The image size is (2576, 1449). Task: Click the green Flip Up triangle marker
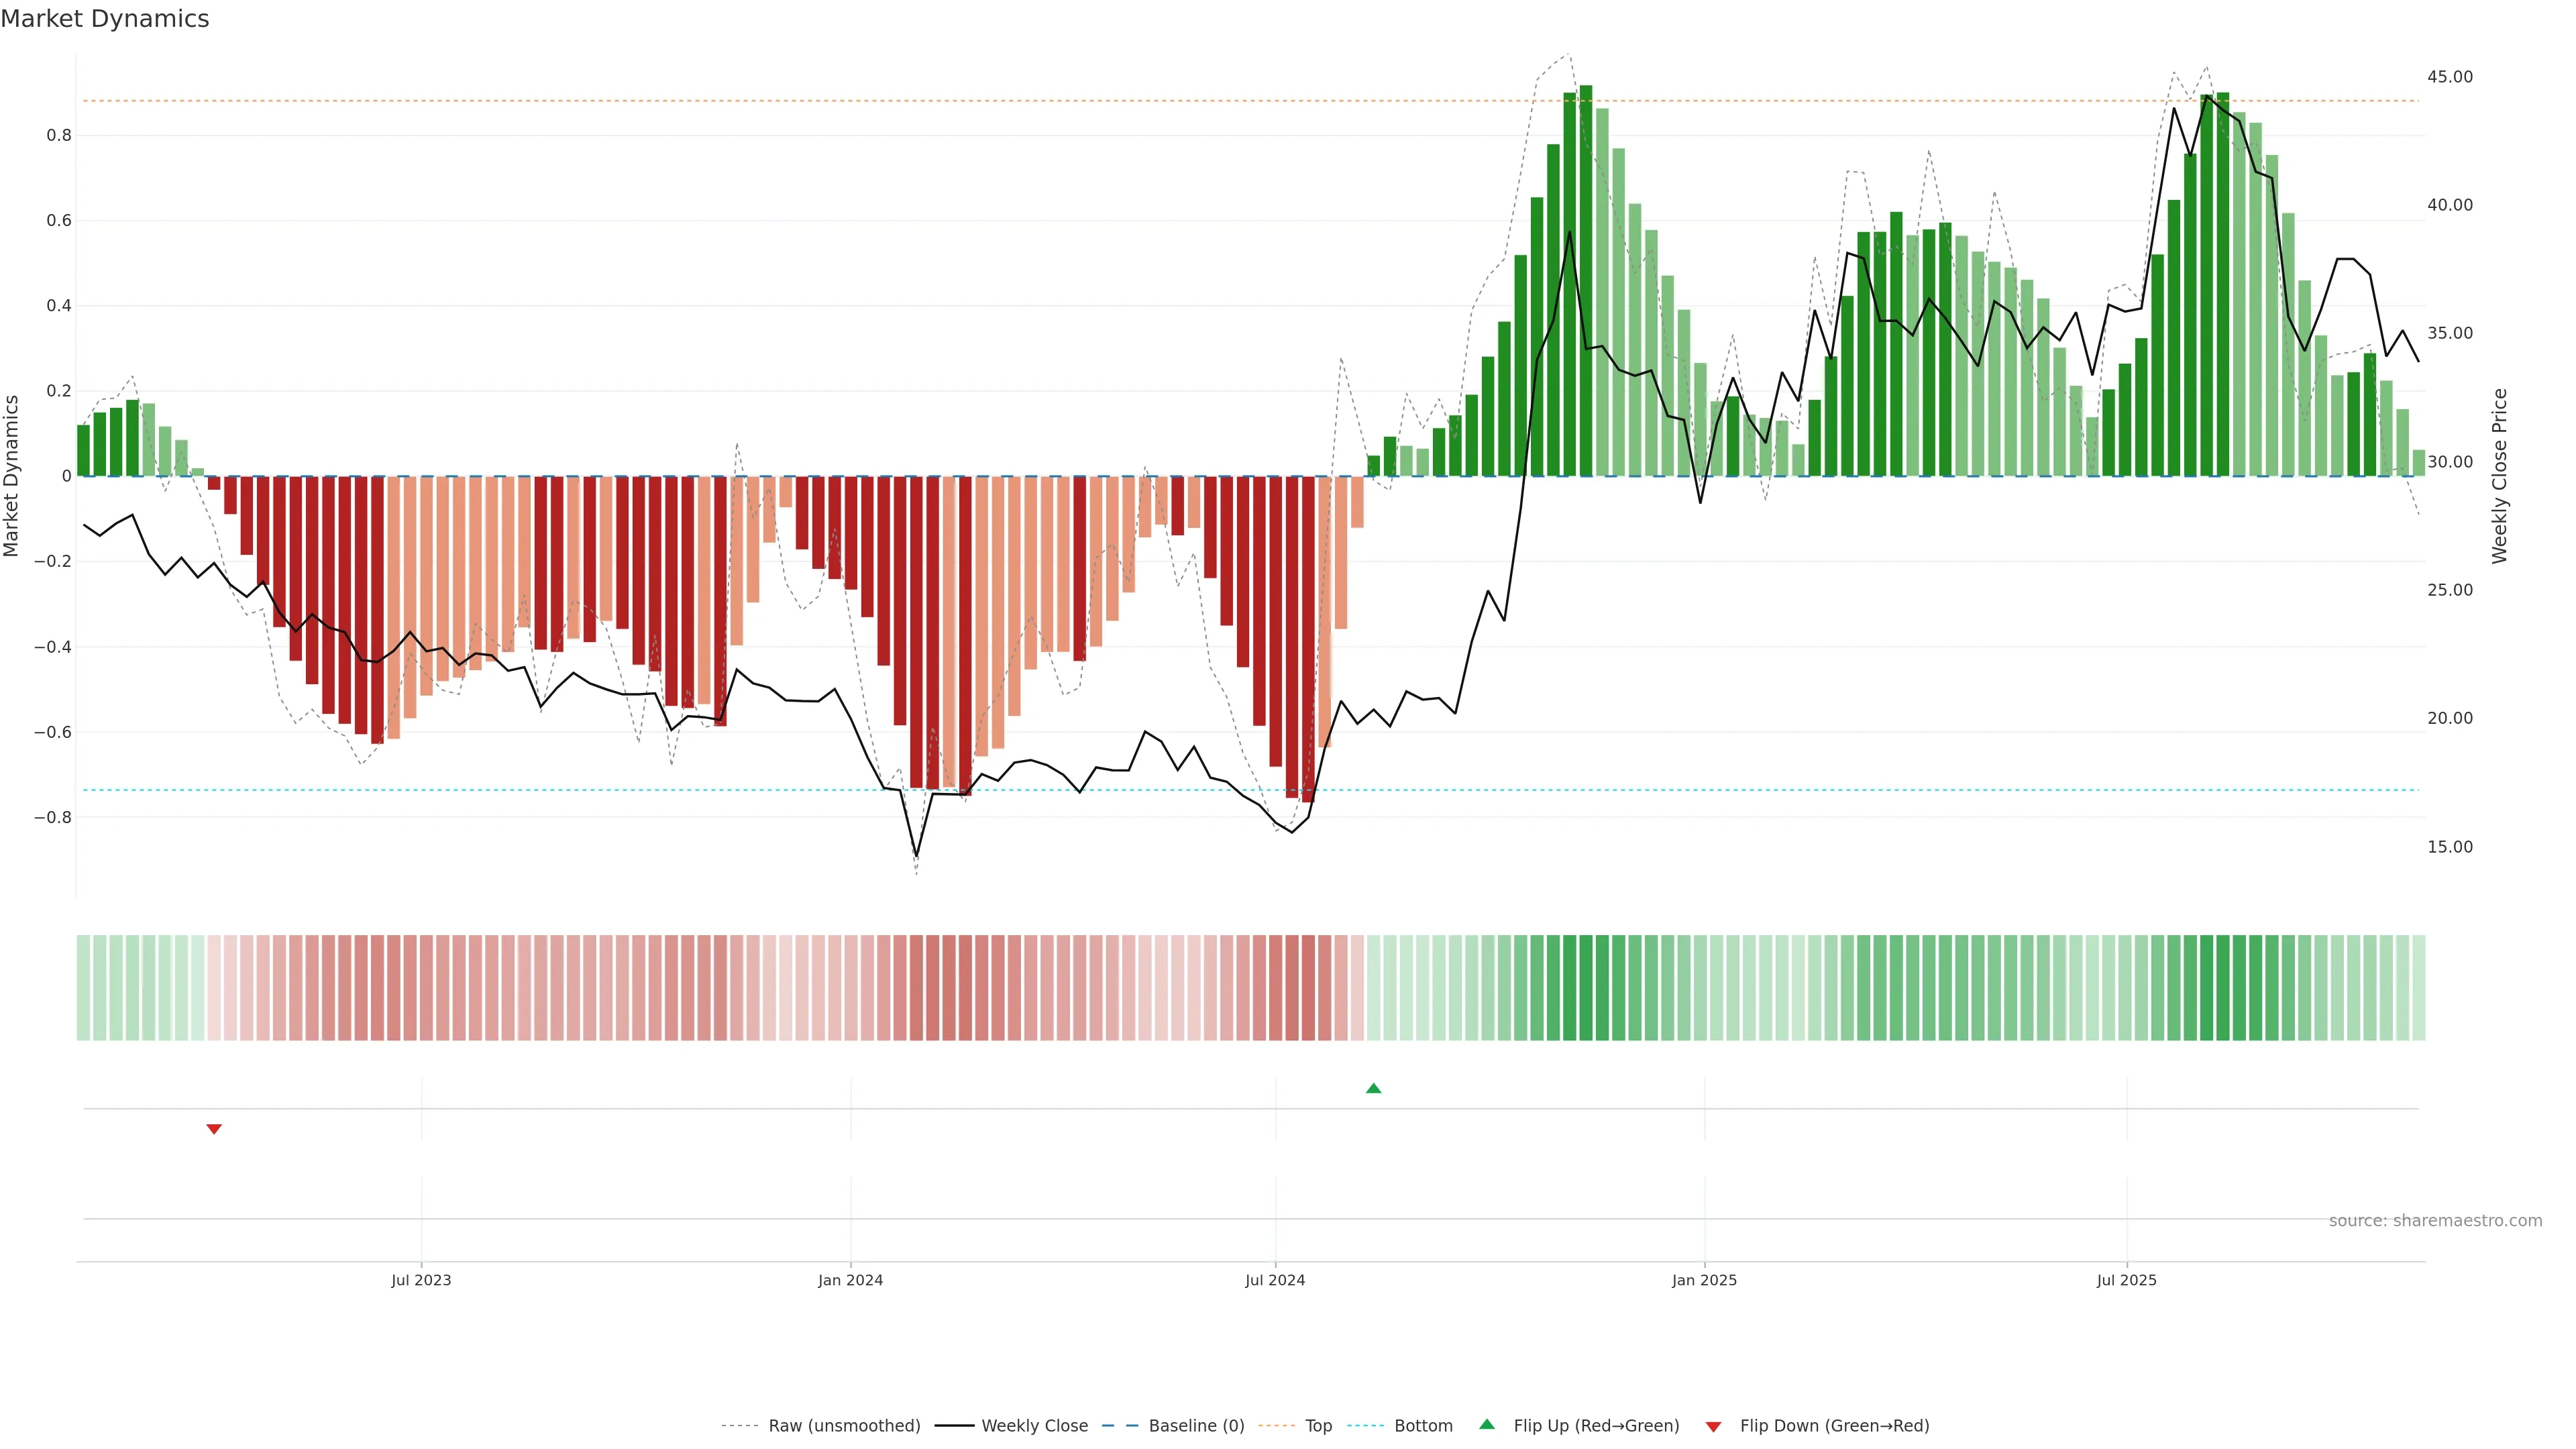pos(1373,1088)
